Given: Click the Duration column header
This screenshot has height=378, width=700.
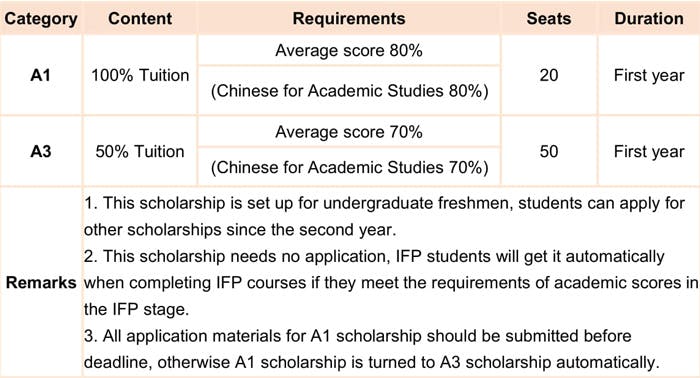Looking at the screenshot, I should 649,18.
